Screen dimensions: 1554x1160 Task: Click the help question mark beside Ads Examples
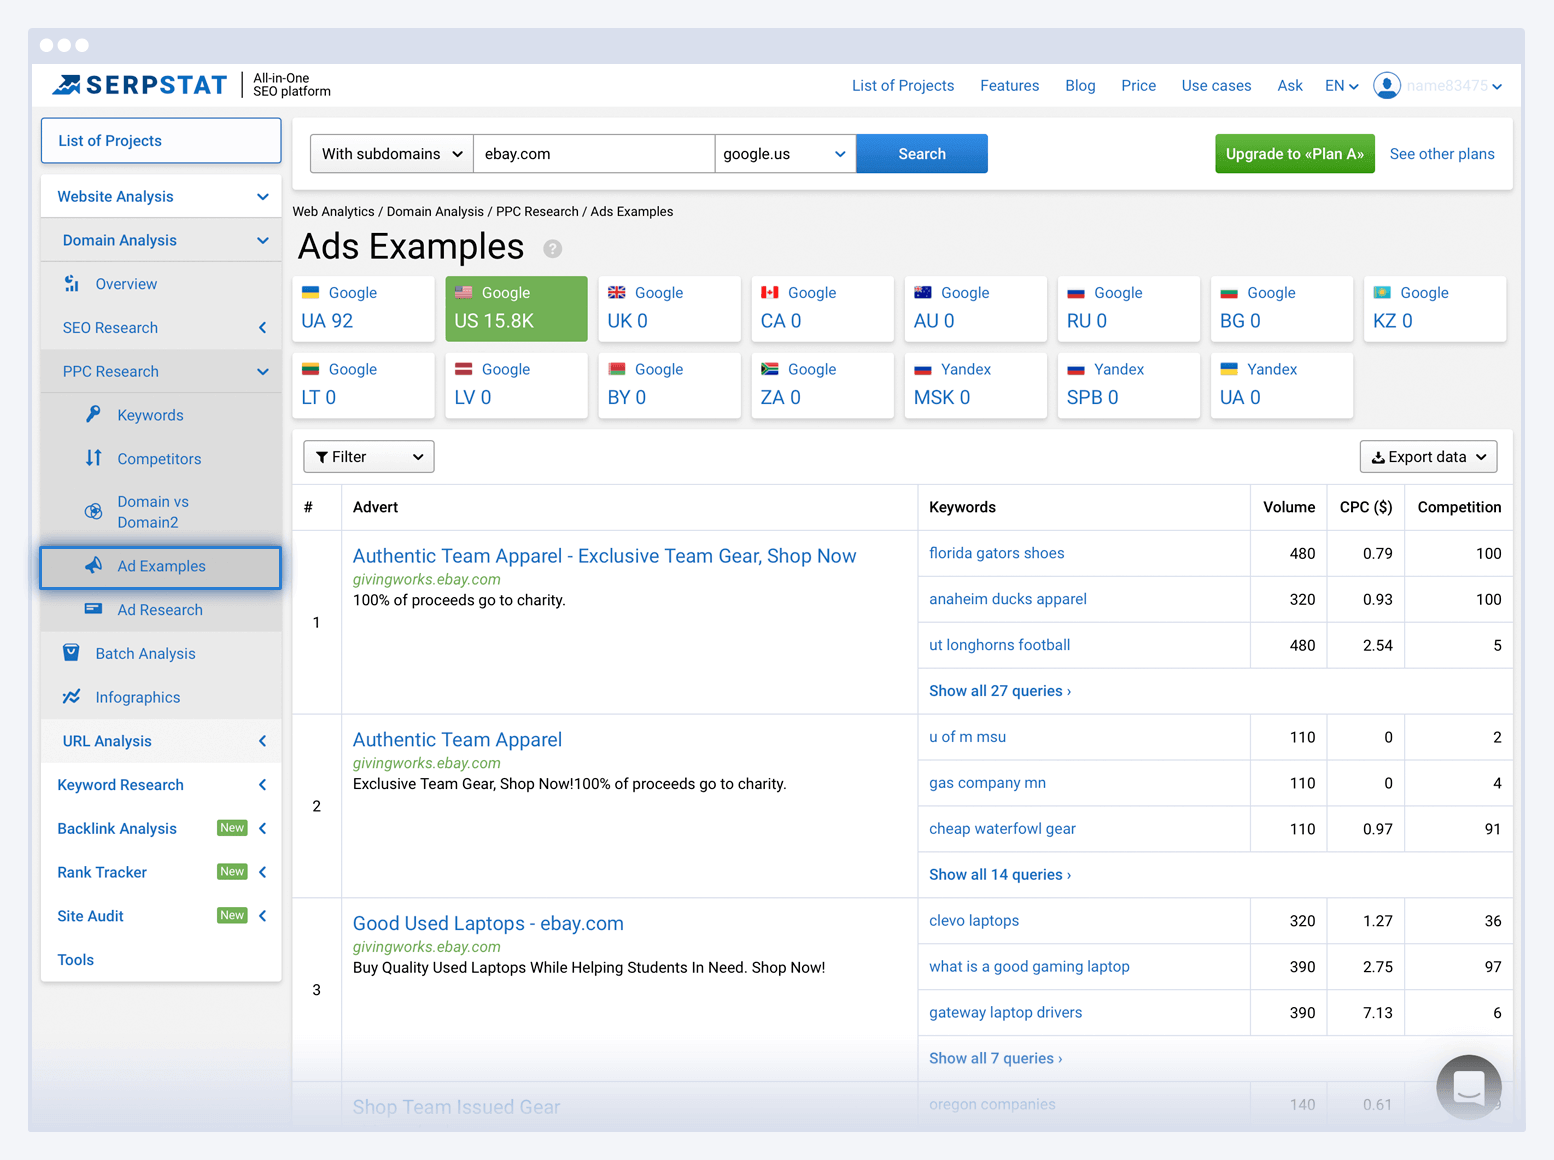click(x=552, y=248)
